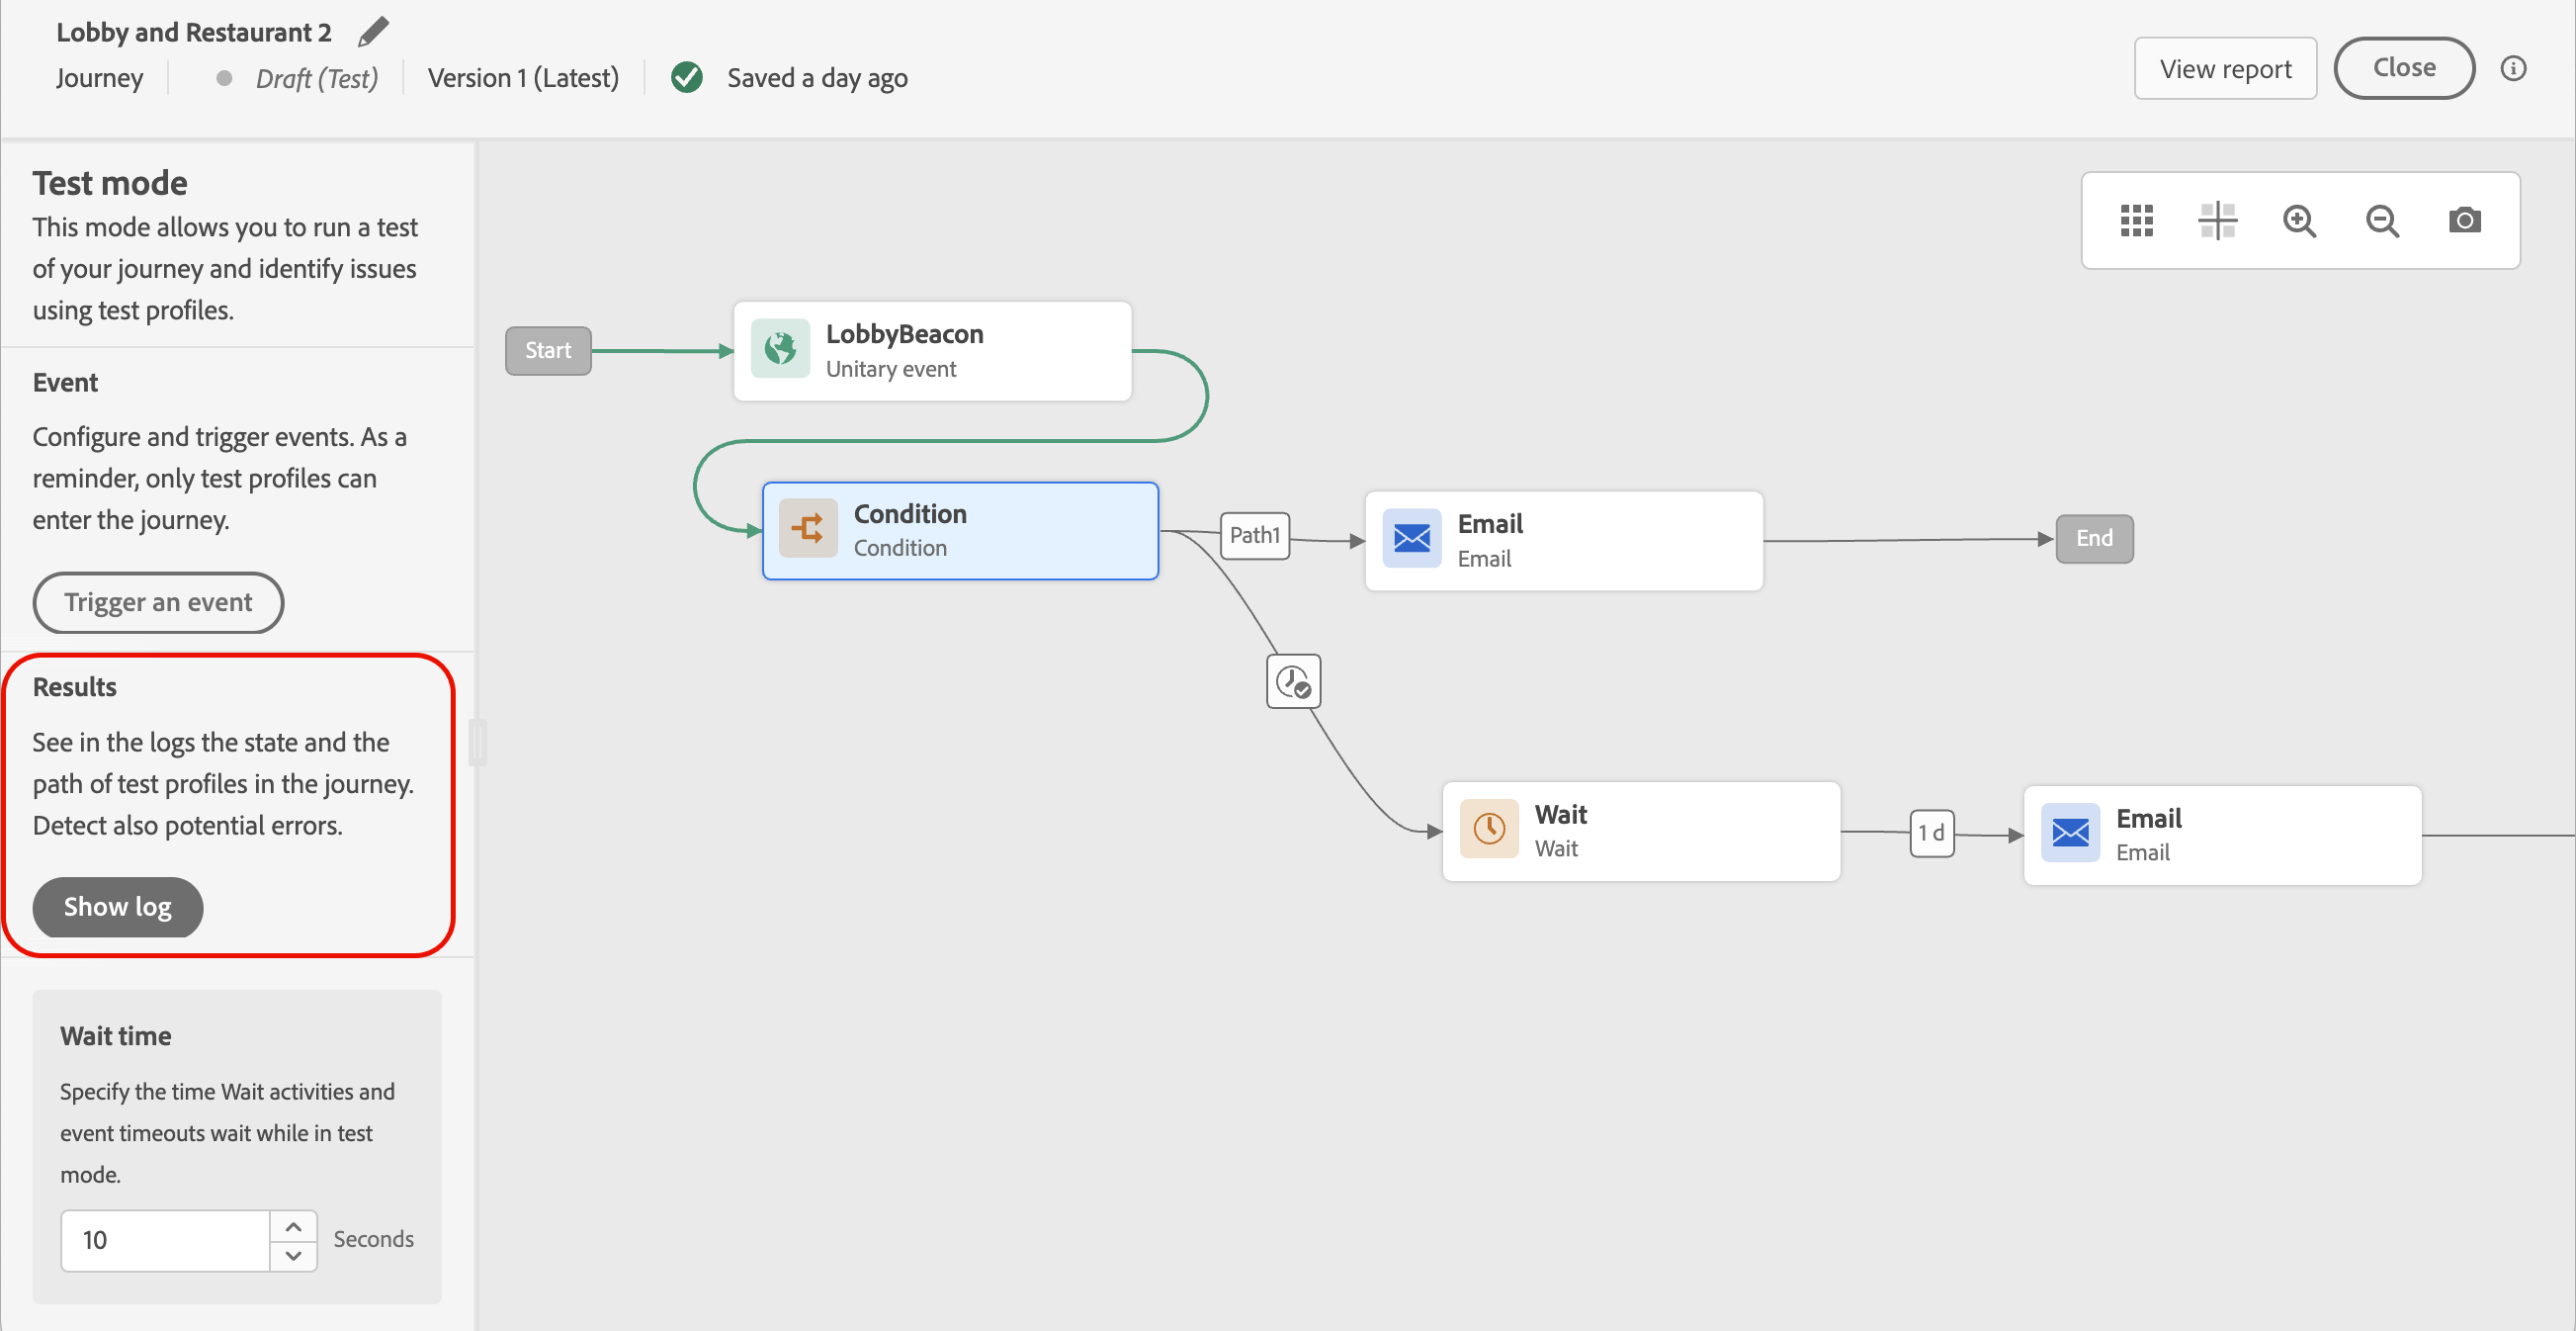The height and width of the screenshot is (1331, 2576).
Task: Click the alignment crosshair icon in toolbar
Action: pyautogui.click(x=2217, y=220)
